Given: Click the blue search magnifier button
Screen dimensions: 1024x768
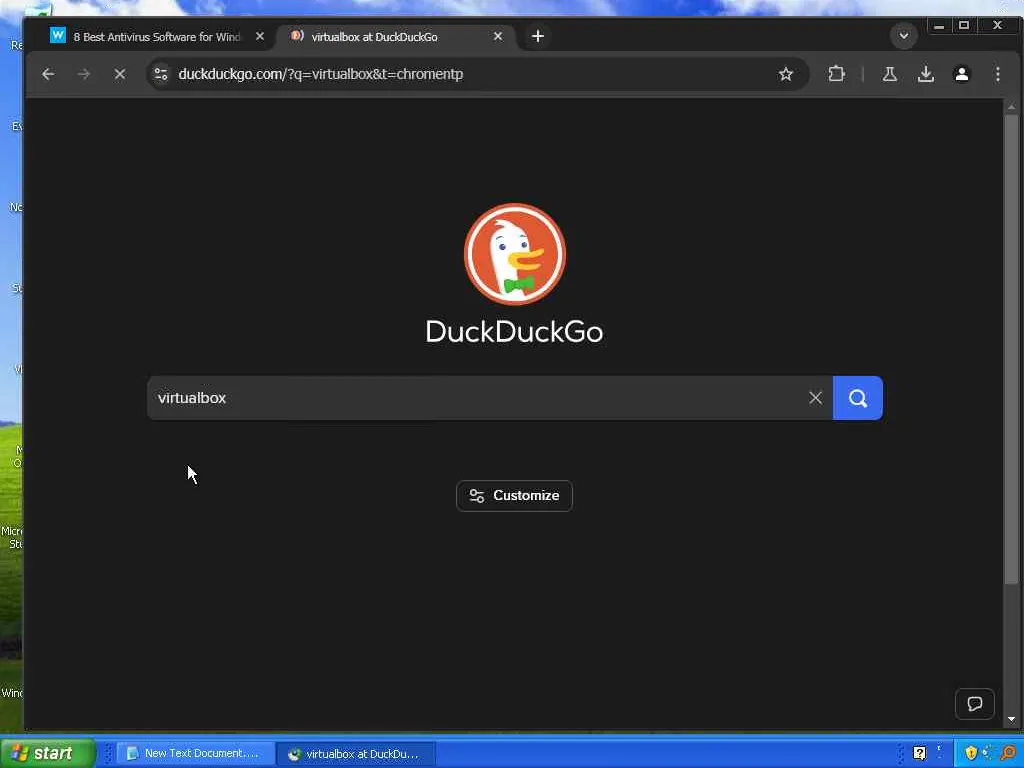Looking at the screenshot, I should pos(857,398).
